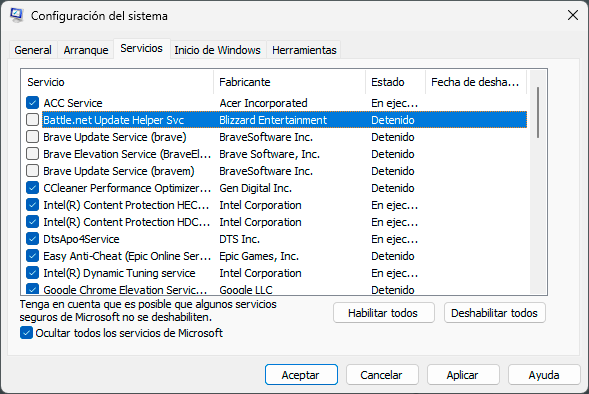Sort by the Fabricante column header
The image size is (589, 394).
pyautogui.click(x=289, y=82)
